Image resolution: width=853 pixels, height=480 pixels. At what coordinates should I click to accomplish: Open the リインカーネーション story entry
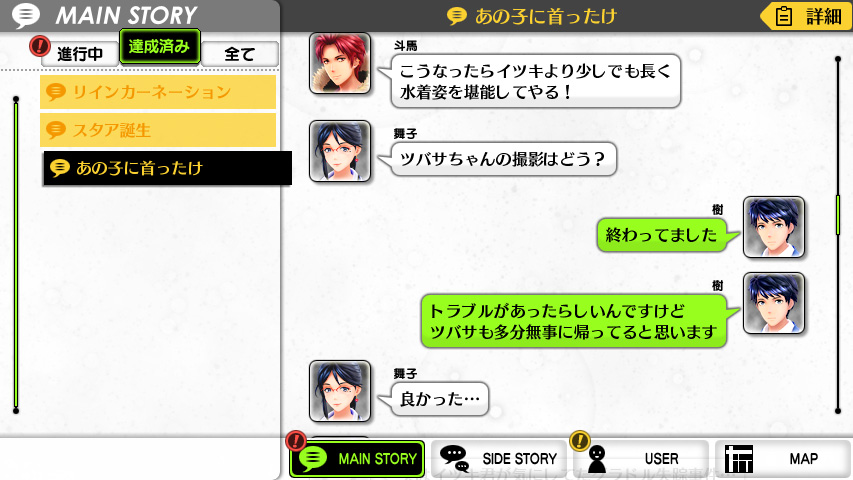158,91
